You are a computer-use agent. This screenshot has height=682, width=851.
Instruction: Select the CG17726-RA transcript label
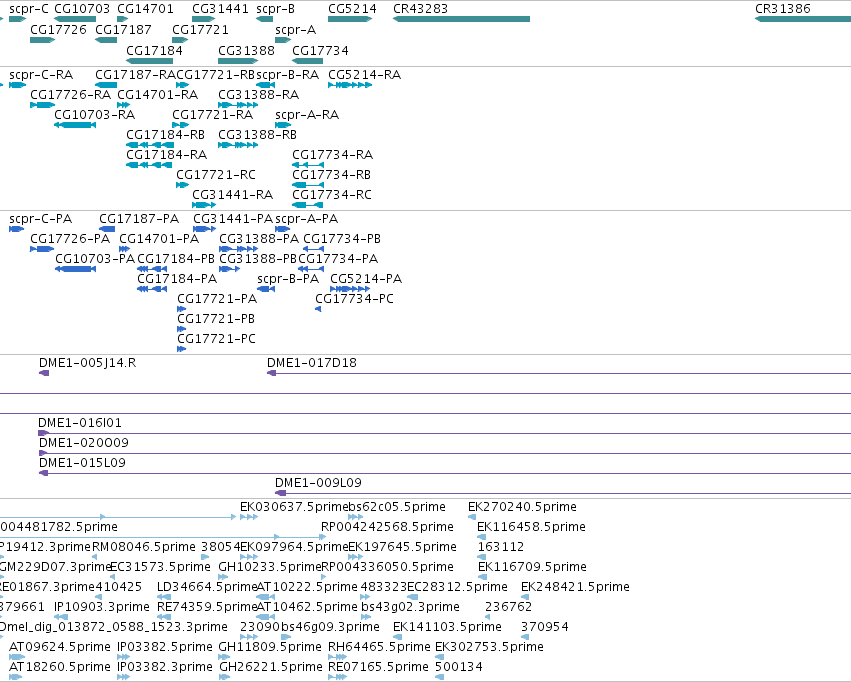click(x=71, y=95)
